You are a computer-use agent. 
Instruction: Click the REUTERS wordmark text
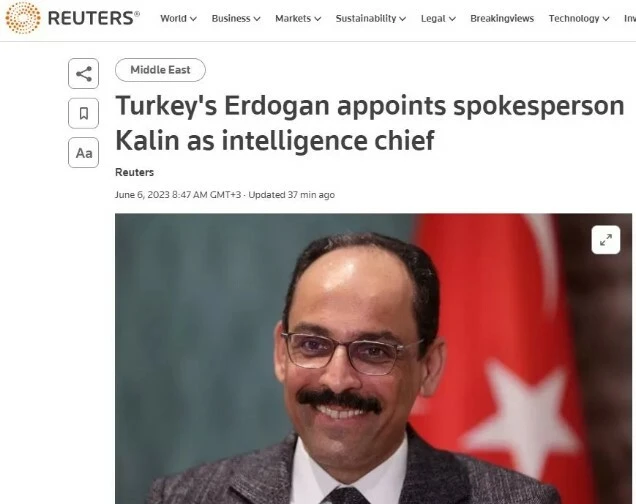93,18
